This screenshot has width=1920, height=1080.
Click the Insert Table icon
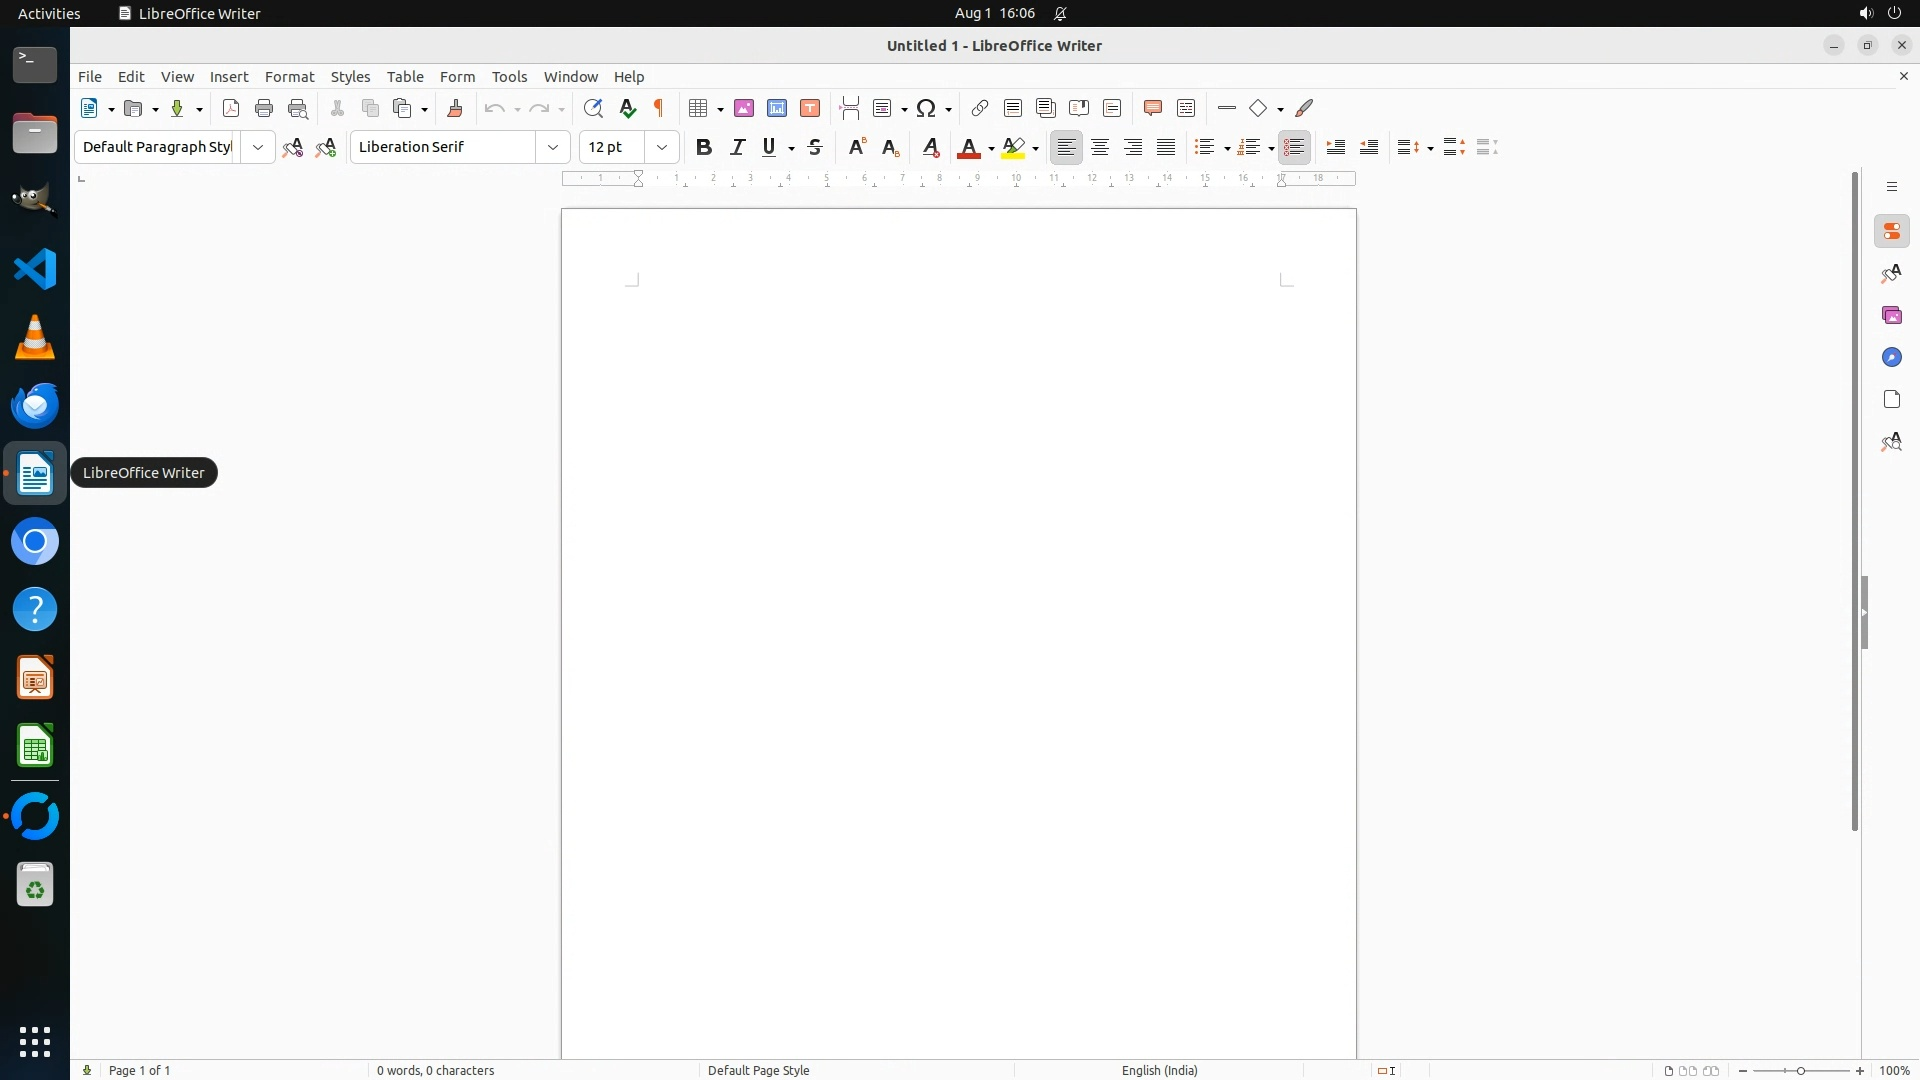pos(699,108)
